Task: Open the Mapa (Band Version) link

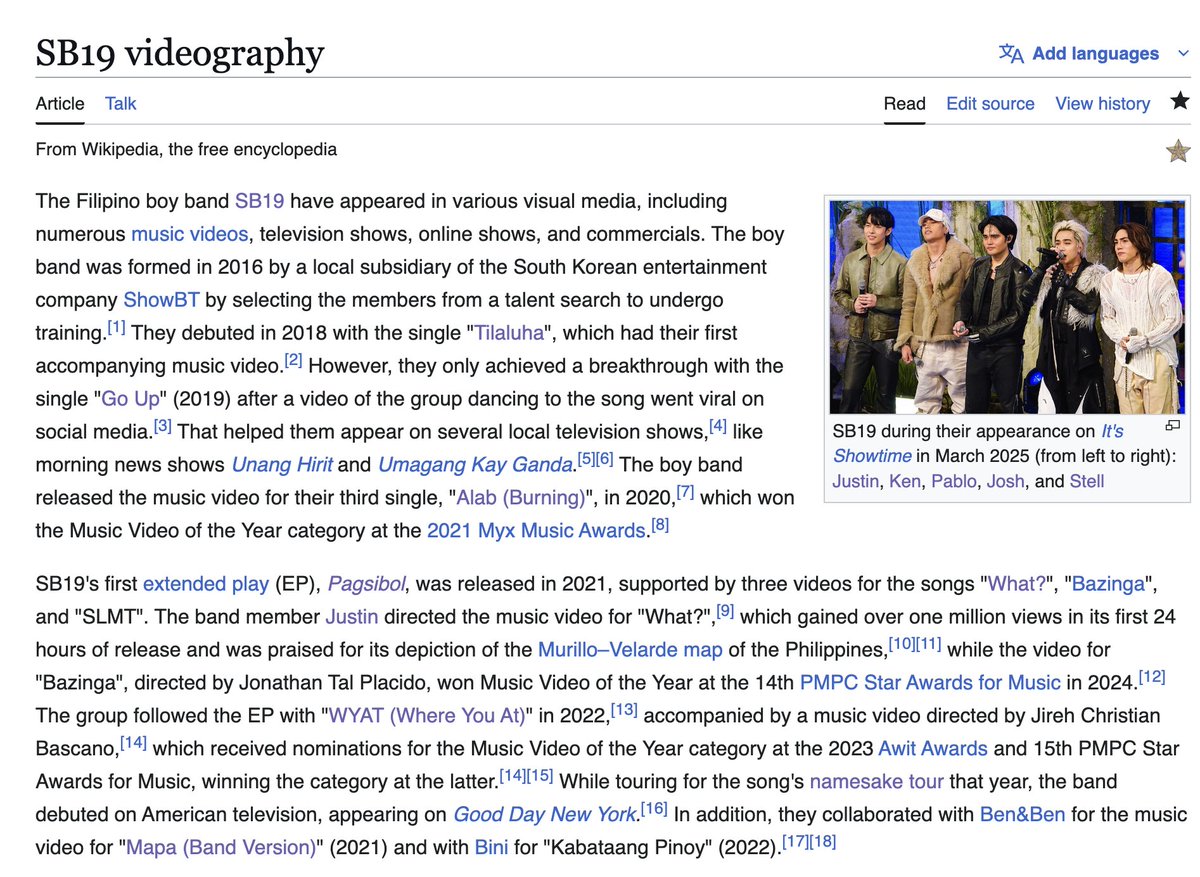Action: tap(221, 848)
